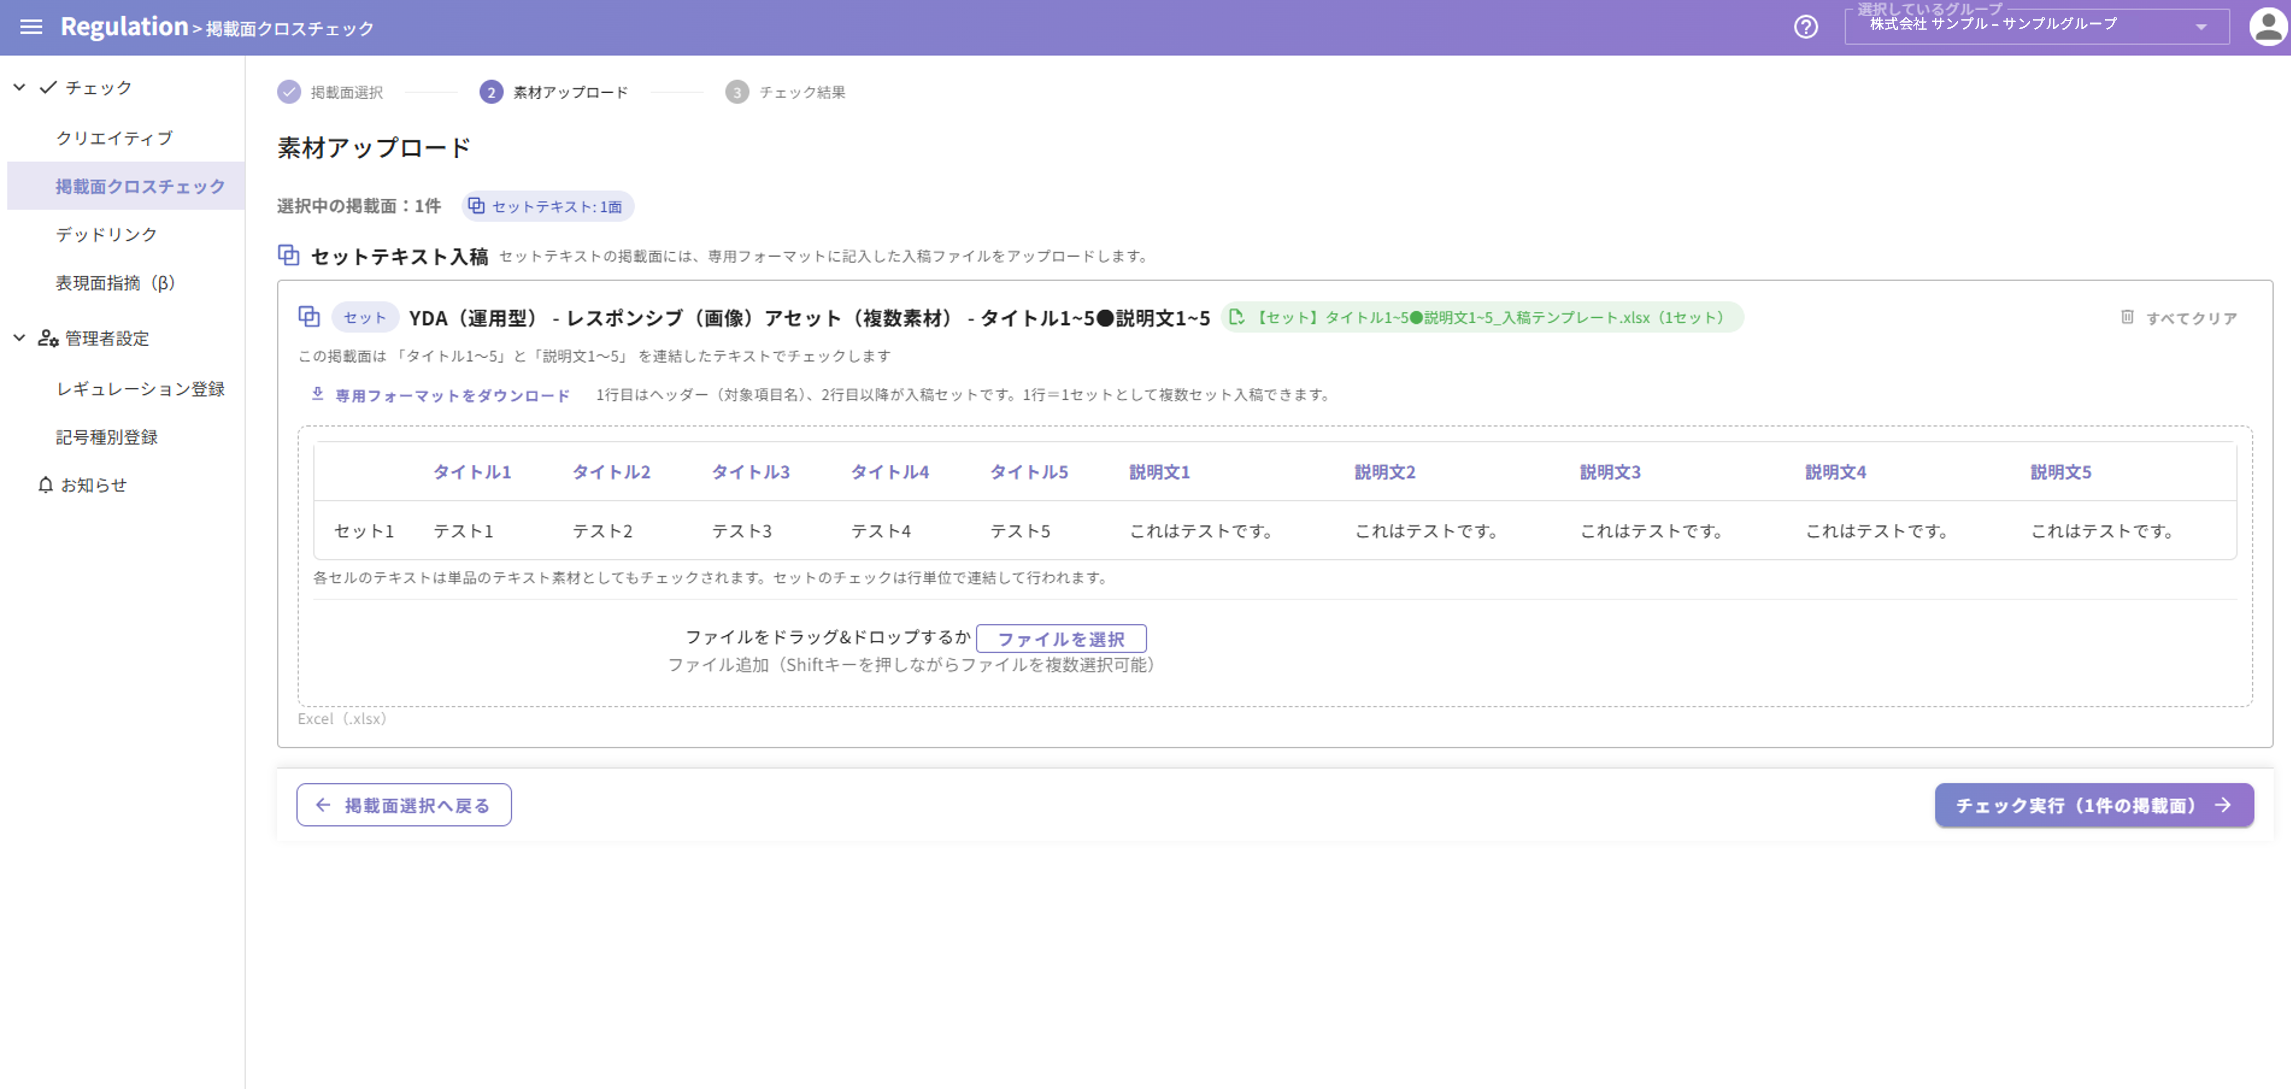
Task: Click the checkmark icon beside チェック
Action: tap(48, 88)
